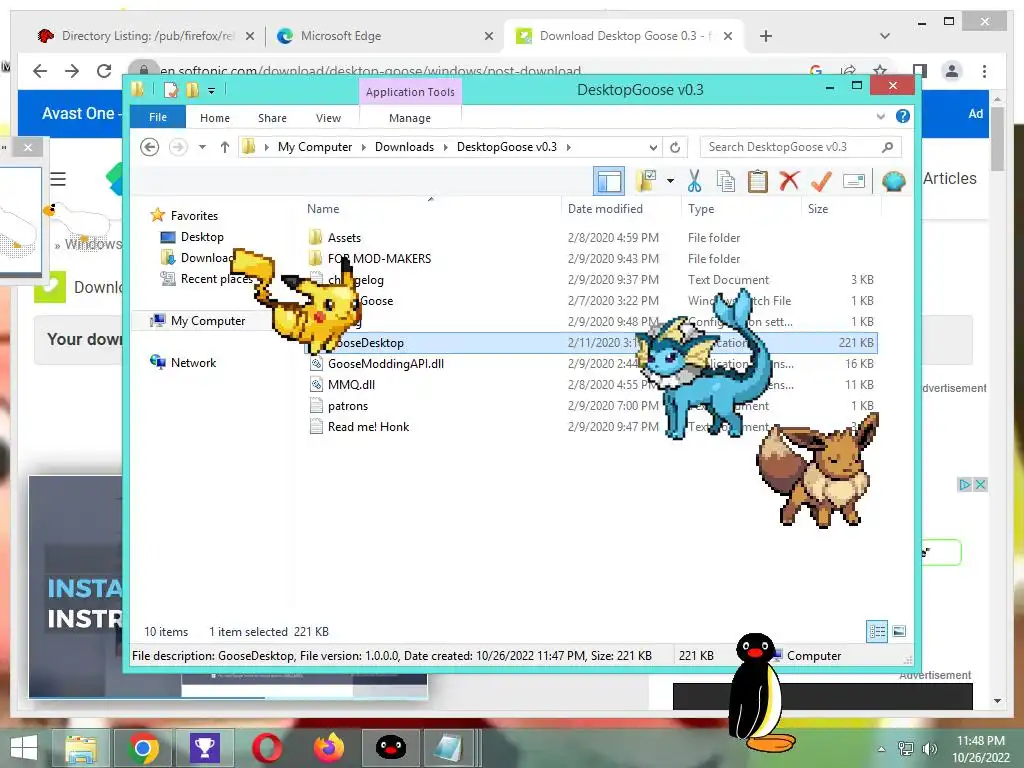Open the View ribbon tab
1024x768 pixels.
click(328, 118)
